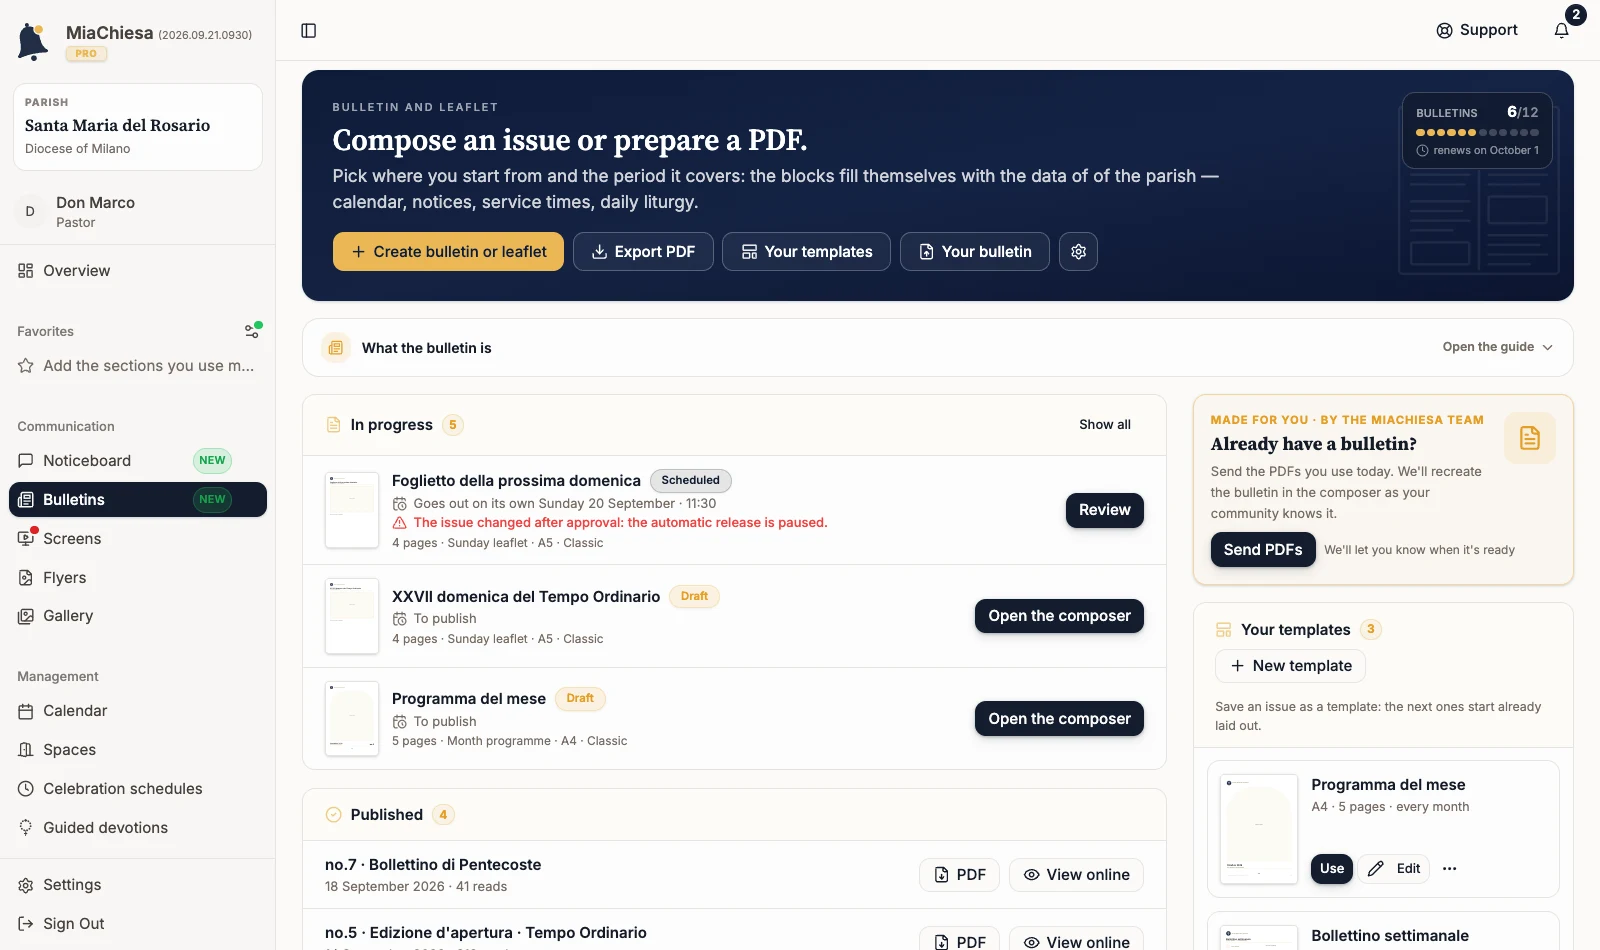Click Support link
Viewport: 1600px width, 950px height.
coord(1477,30)
